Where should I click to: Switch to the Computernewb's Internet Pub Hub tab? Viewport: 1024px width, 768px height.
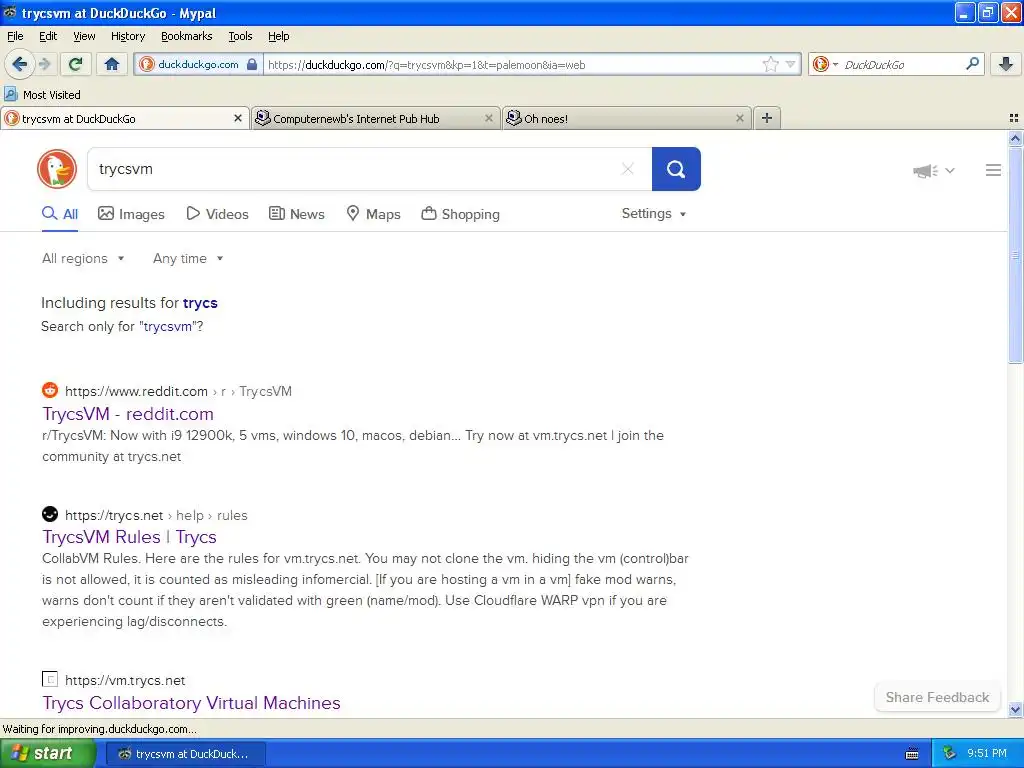click(x=376, y=118)
